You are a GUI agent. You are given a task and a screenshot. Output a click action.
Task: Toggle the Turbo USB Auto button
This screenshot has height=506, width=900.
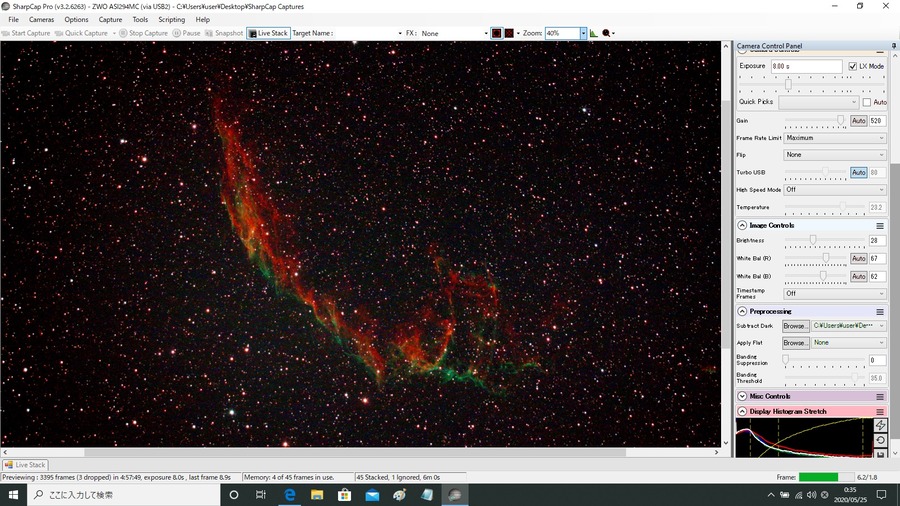(x=858, y=173)
